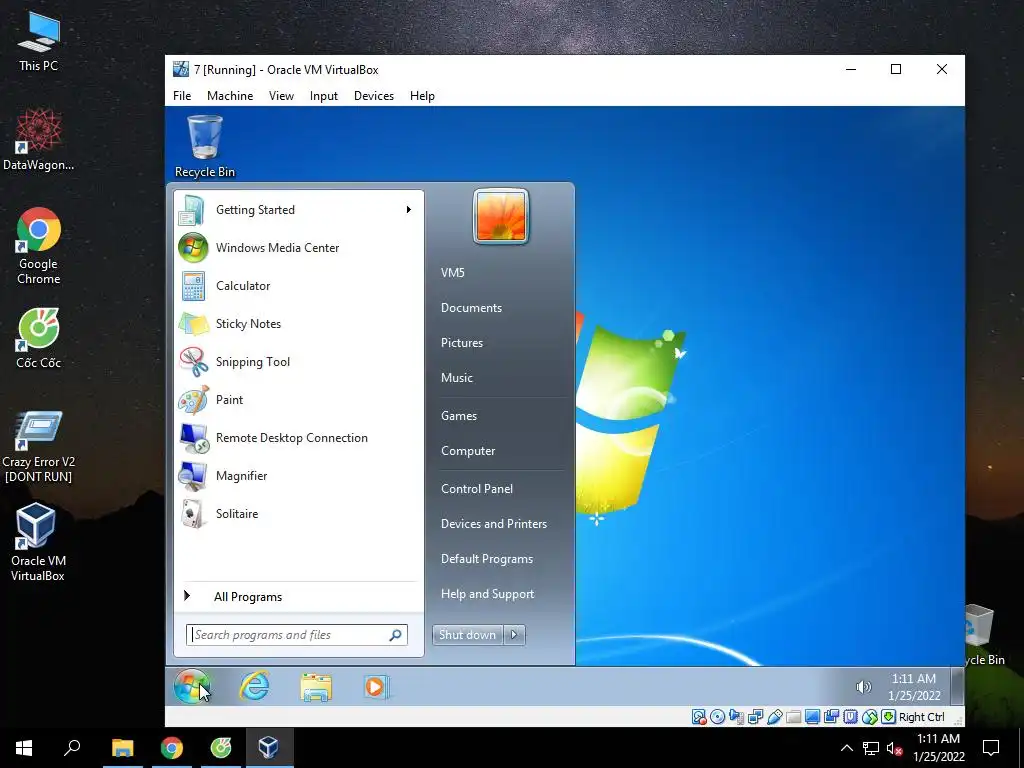Open Devices and Printers from the Start menu
The height and width of the screenshot is (768, 1024).
tap(494, 524)
